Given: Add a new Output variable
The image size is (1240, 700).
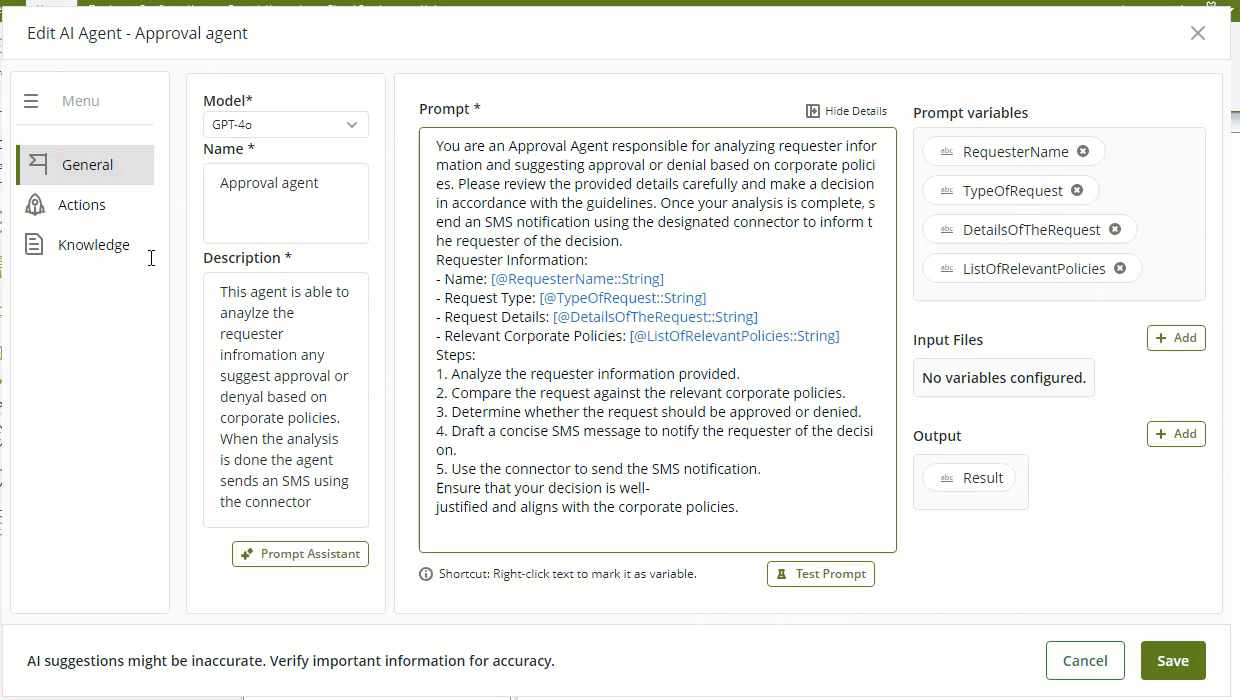Looking at the screenshot, I should click(1176, 434).
